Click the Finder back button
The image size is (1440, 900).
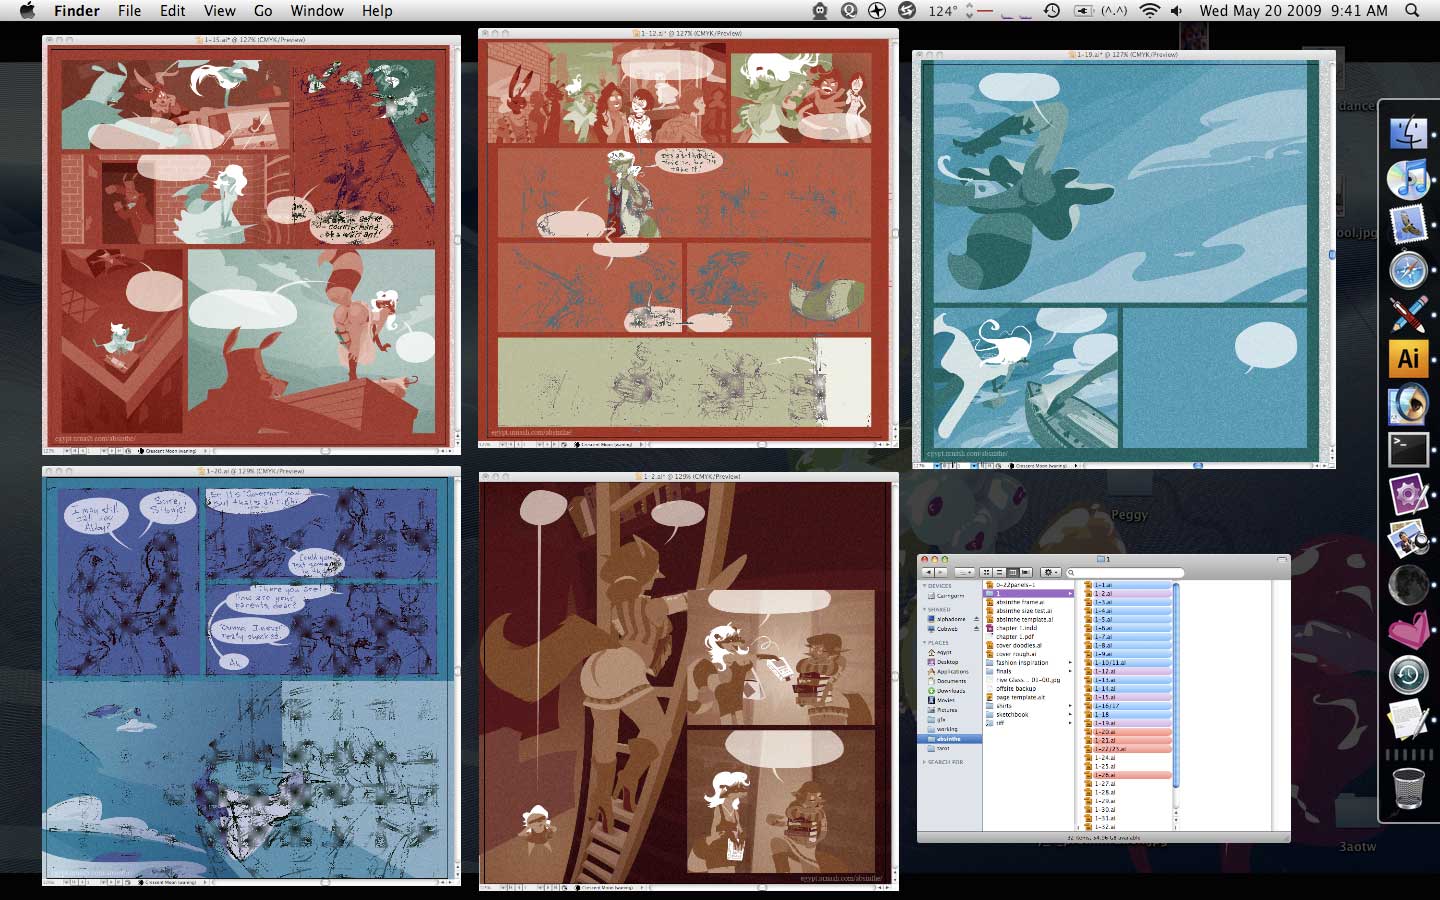click(x=927, y=573)
